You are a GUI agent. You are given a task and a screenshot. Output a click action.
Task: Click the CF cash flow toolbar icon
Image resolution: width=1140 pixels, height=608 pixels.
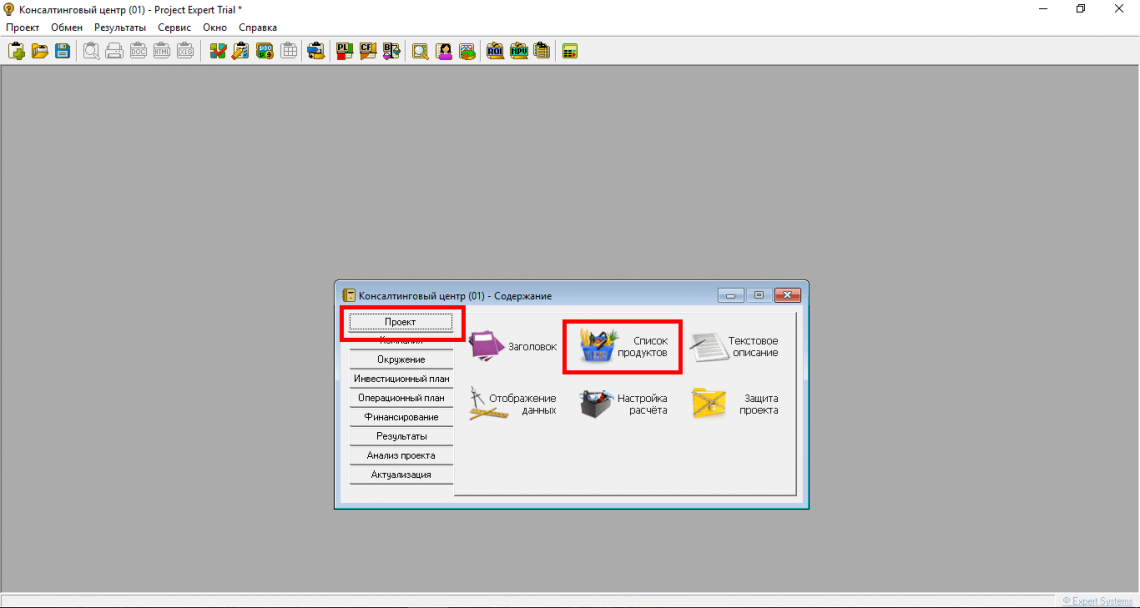(368, 51)
